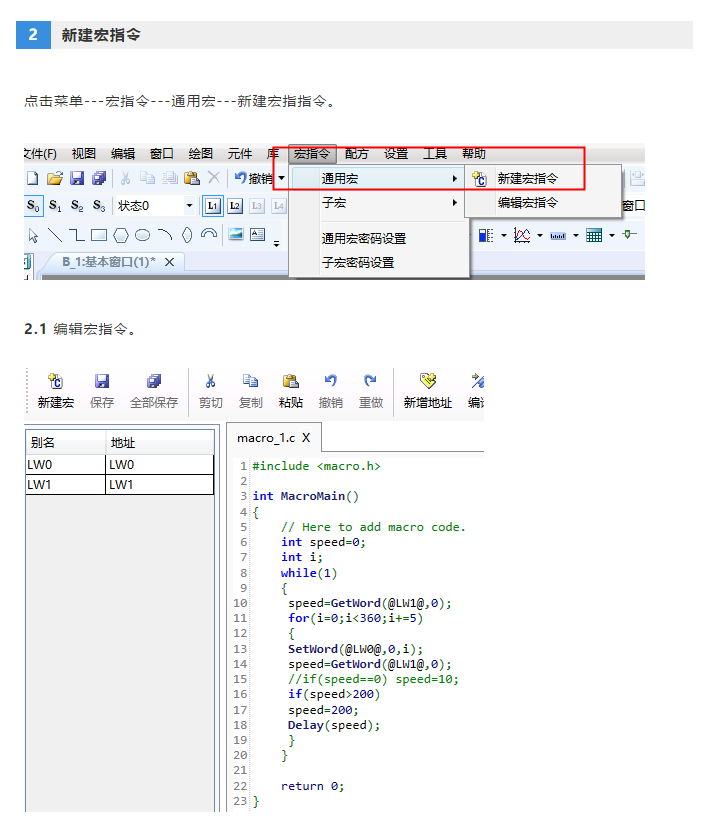Click the 粘贴 paste icon
Screen dimensions: 708x837
click(x=291, y=381)
